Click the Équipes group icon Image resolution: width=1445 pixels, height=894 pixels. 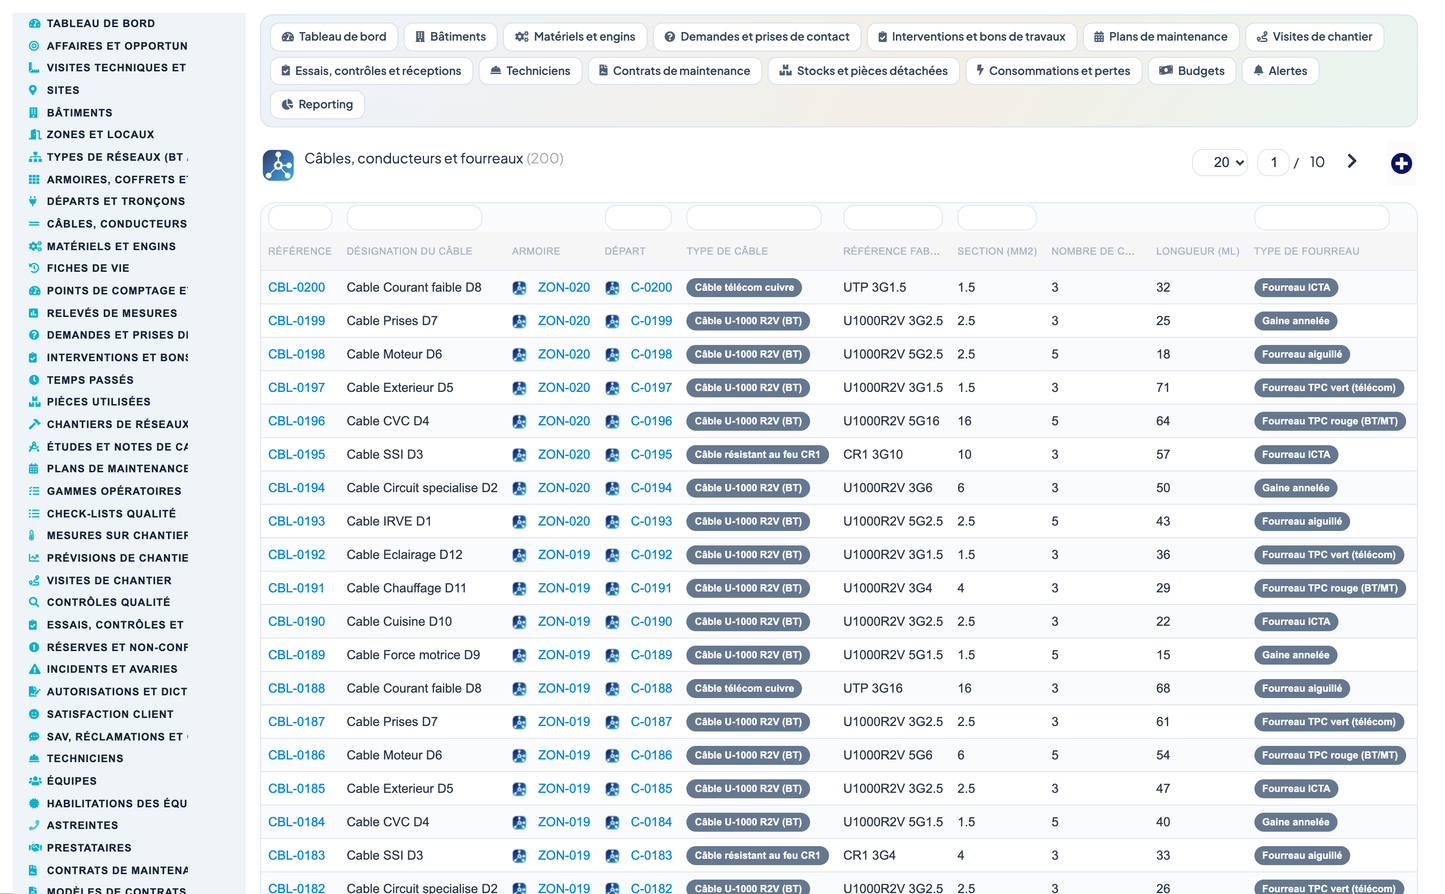(34, 781)
